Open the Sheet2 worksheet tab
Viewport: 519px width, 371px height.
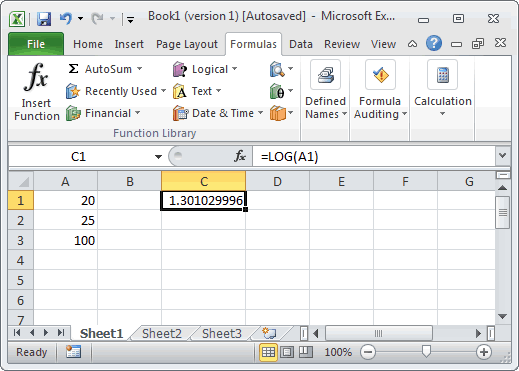[162, 333]
